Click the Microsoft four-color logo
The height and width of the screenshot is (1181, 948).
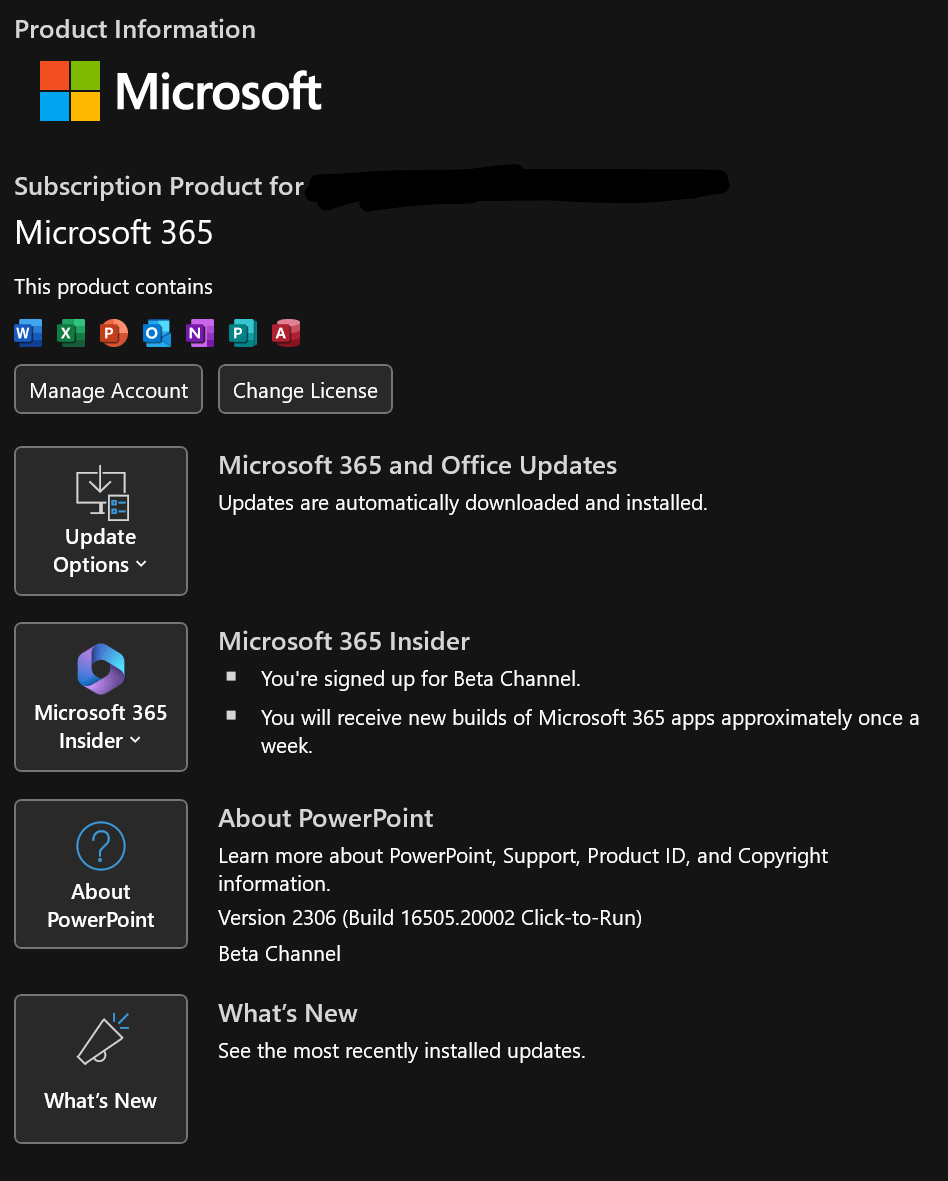70,91
